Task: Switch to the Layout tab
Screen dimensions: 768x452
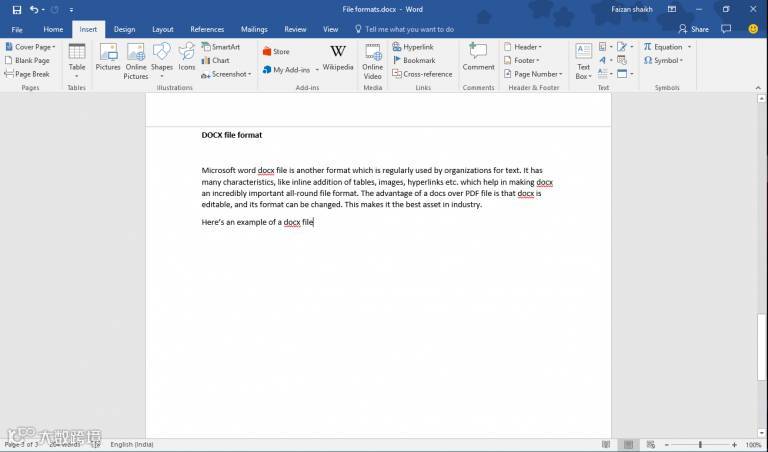Action: pos(163,29)
